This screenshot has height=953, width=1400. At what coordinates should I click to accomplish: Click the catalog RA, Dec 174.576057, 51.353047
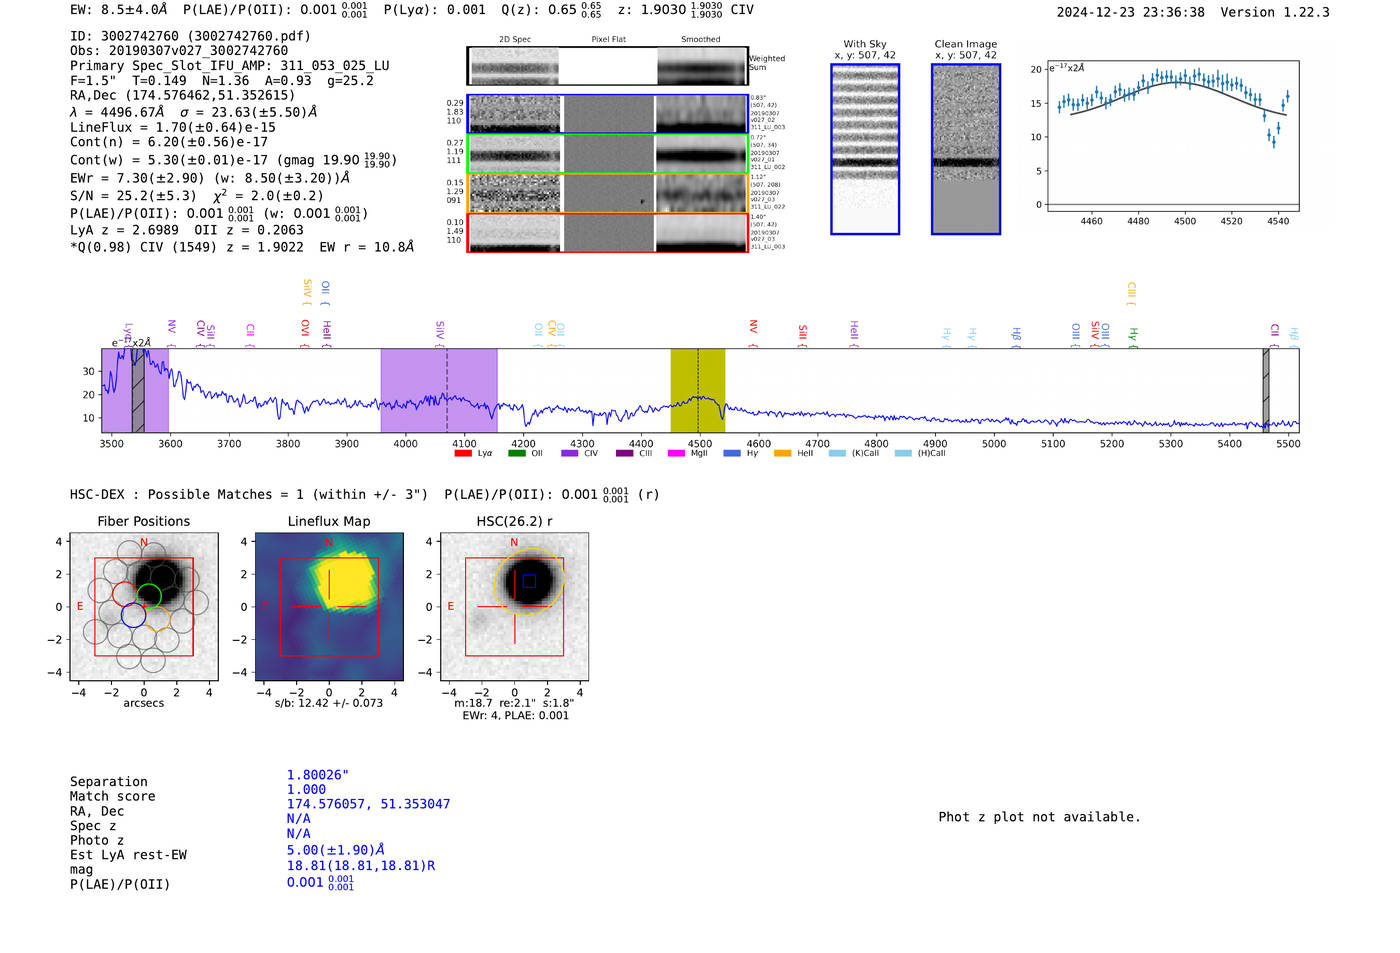pyautogui.click(x=368, y=804)
